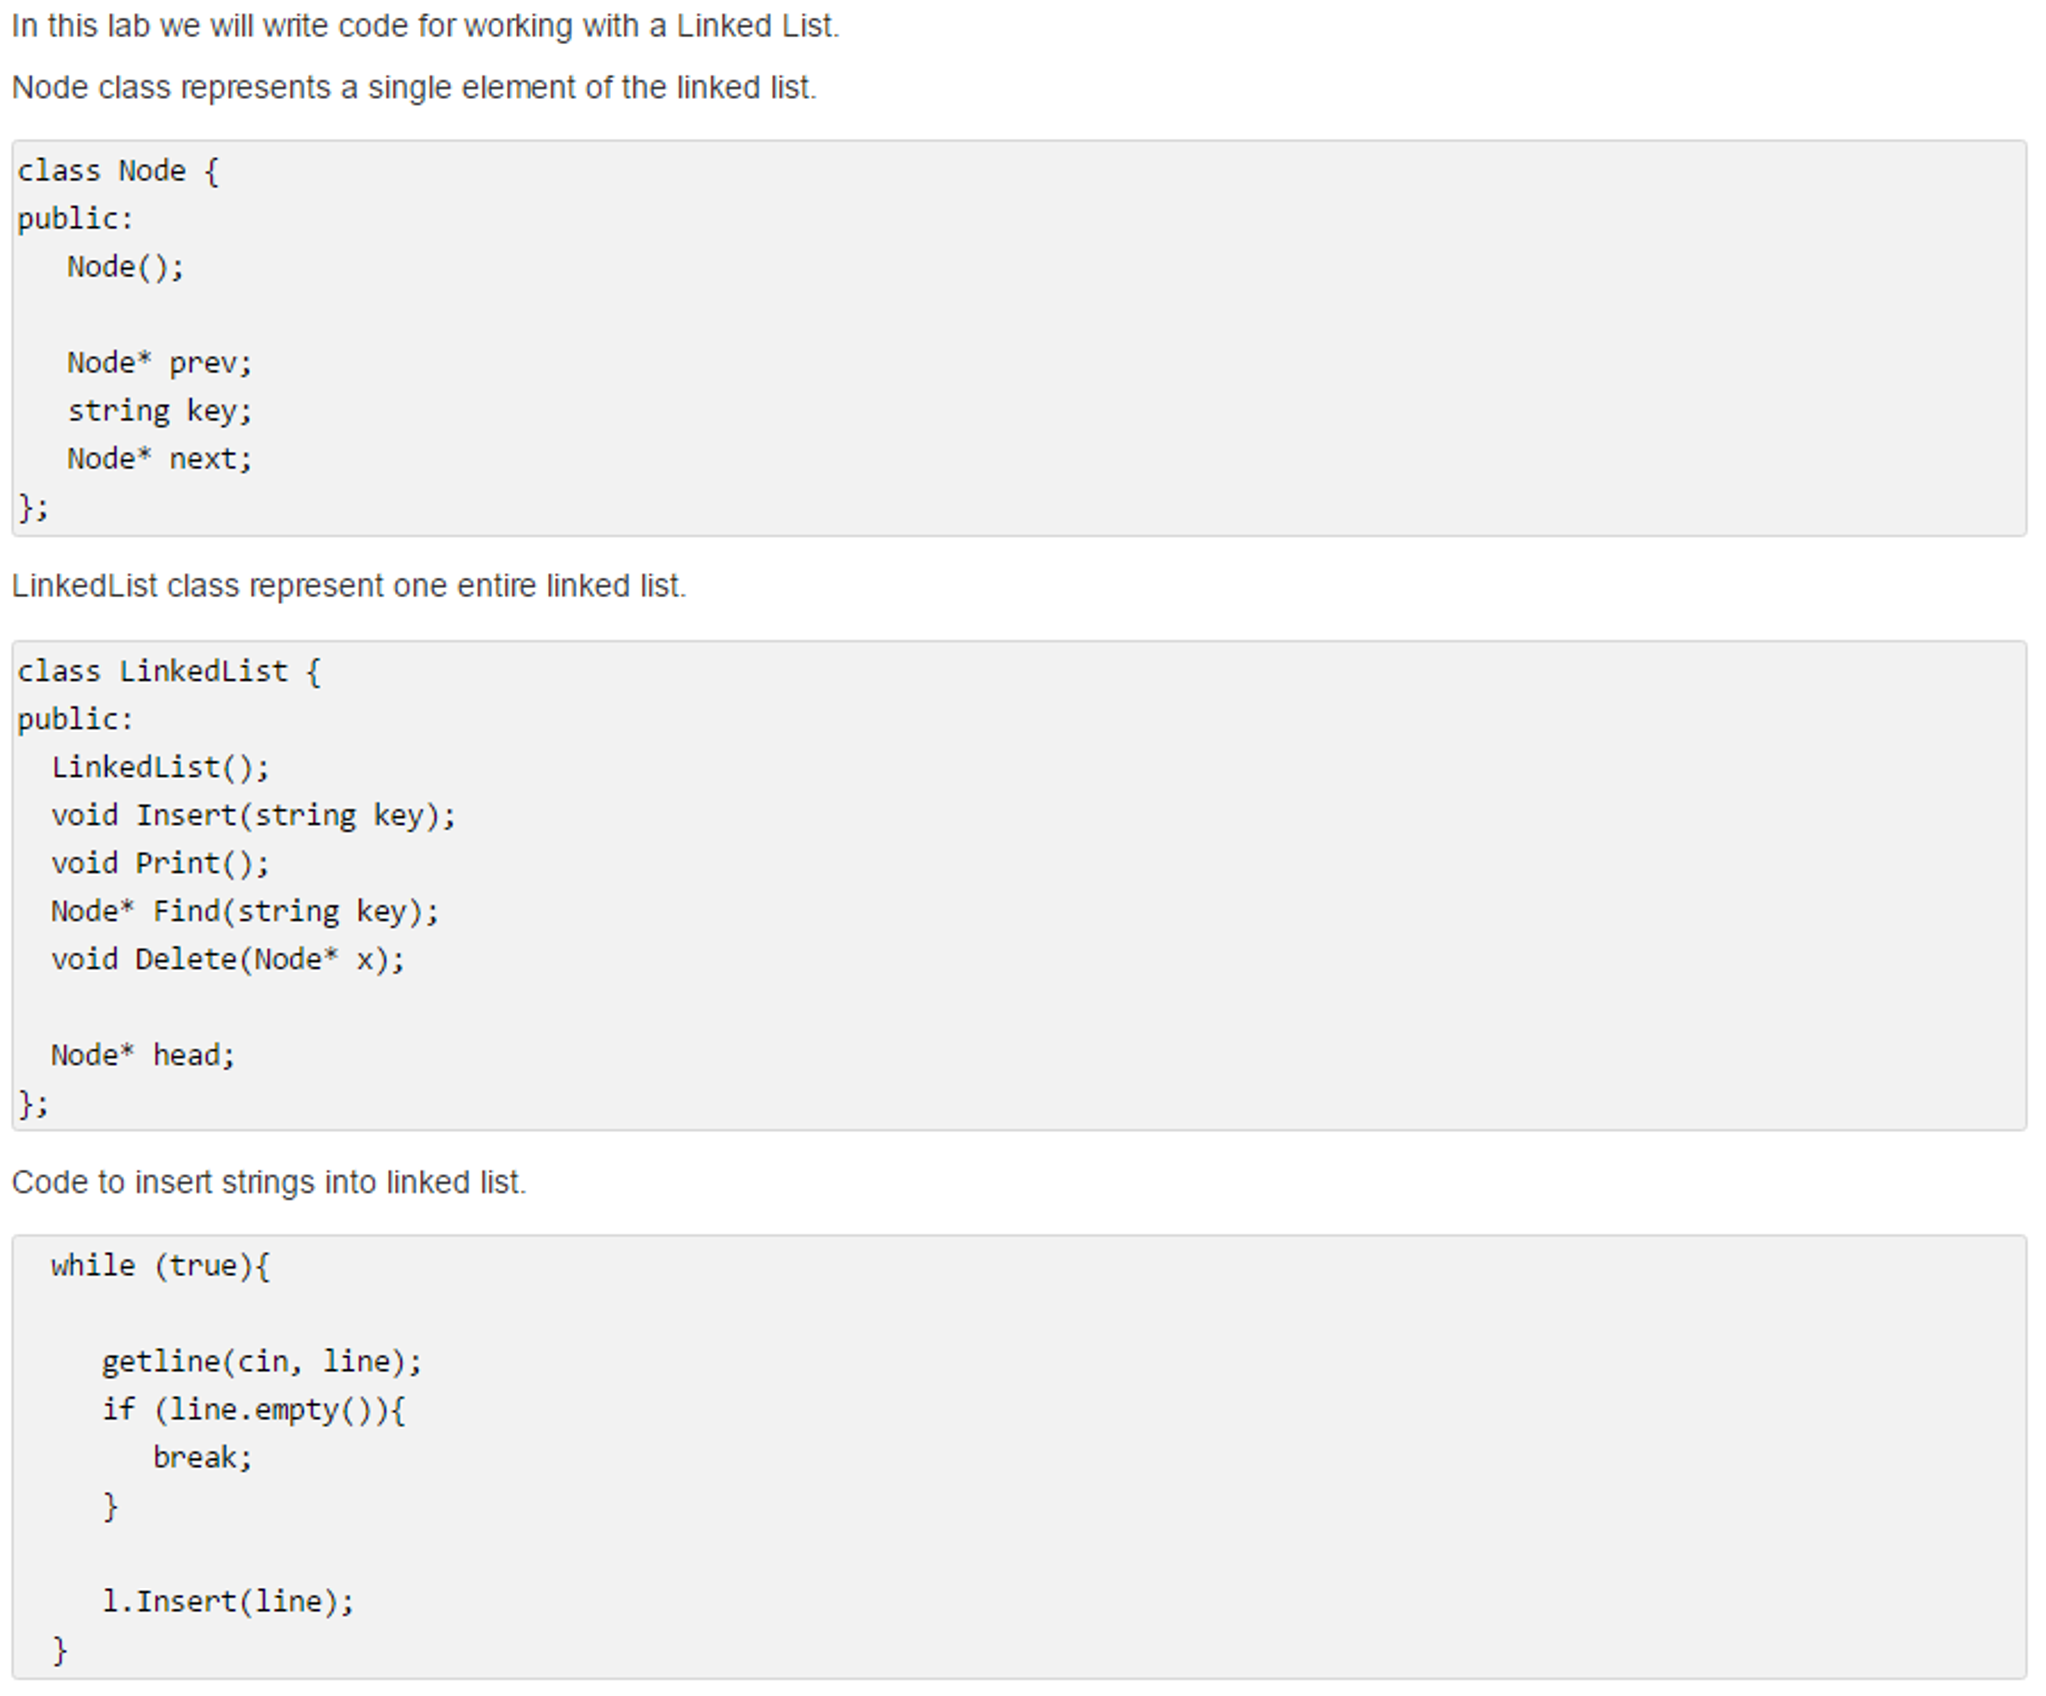Click the 'getline(cin, line);' statement
2046x1696 pixels.
tap(262, 1362)
